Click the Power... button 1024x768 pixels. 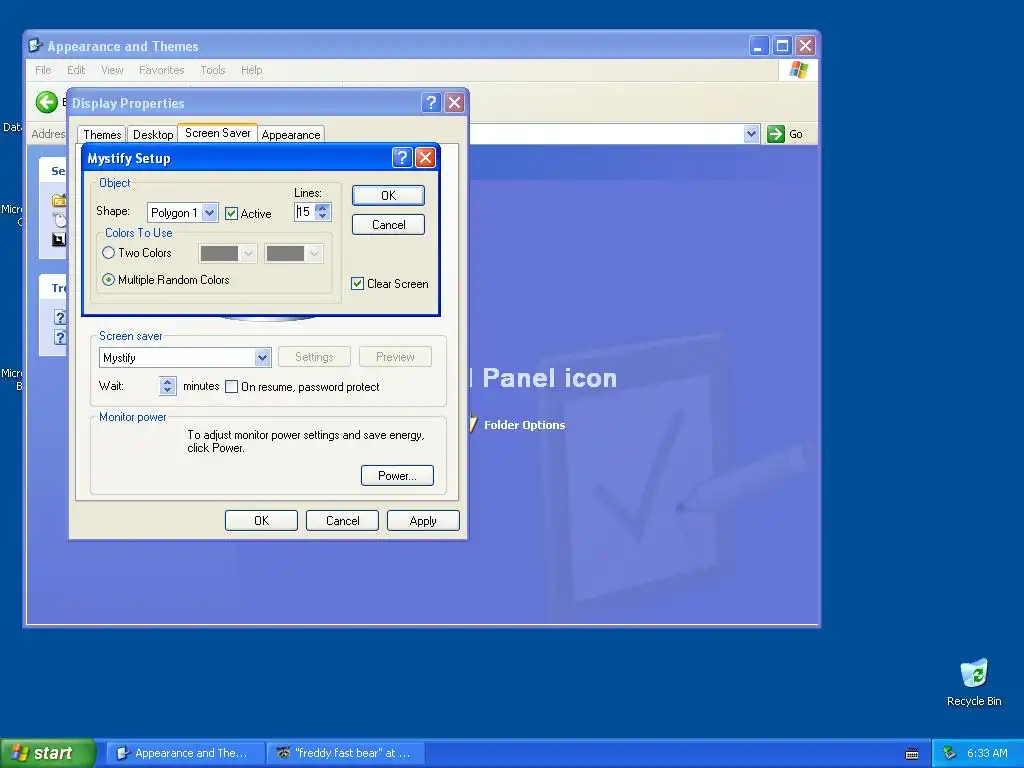click(x=397, y=475)
